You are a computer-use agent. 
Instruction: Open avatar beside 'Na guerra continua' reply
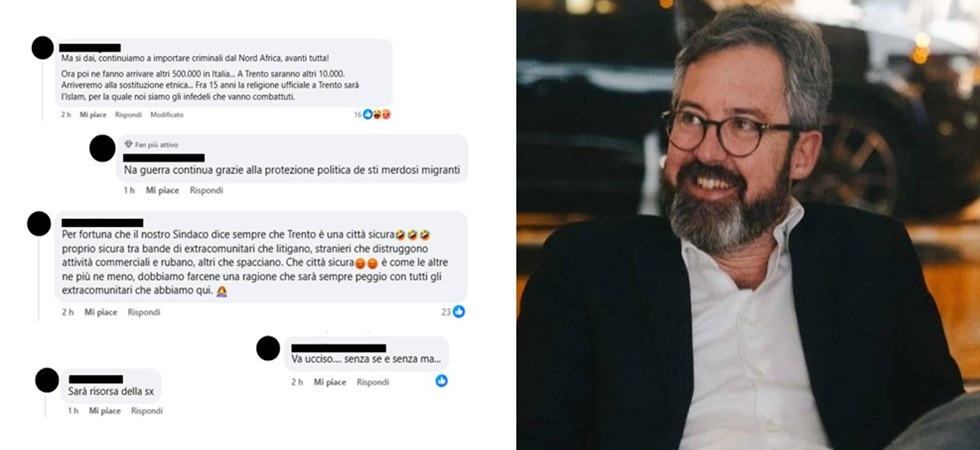point(102,149)
